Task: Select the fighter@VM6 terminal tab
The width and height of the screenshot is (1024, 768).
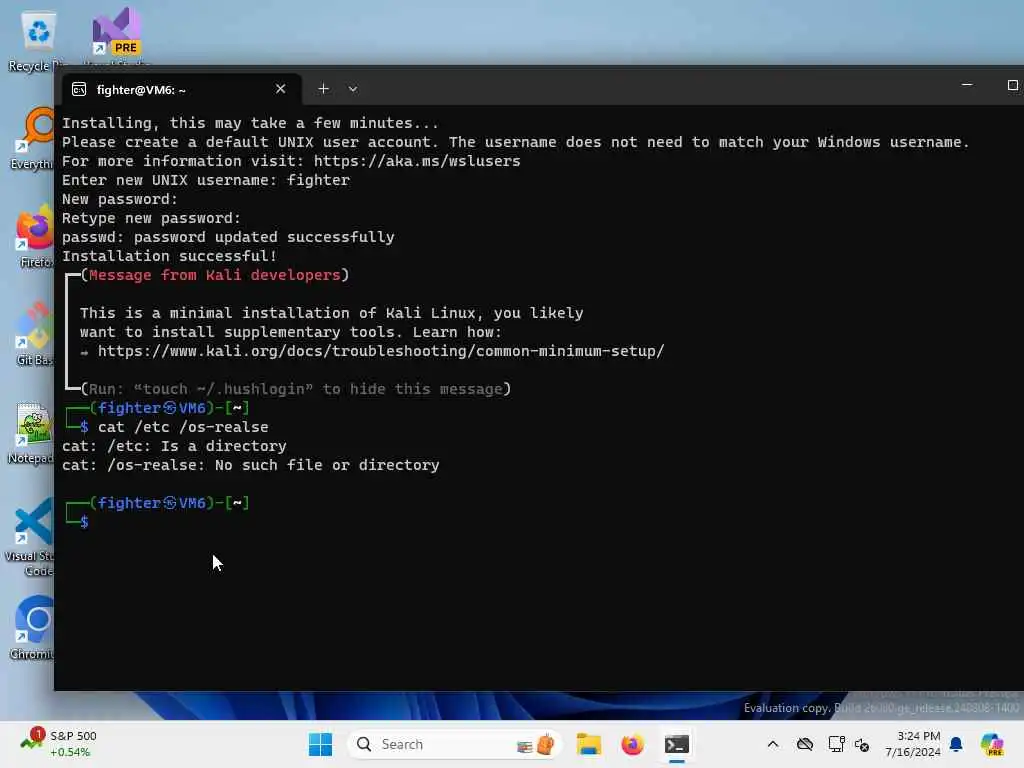Action: point(182,89)
